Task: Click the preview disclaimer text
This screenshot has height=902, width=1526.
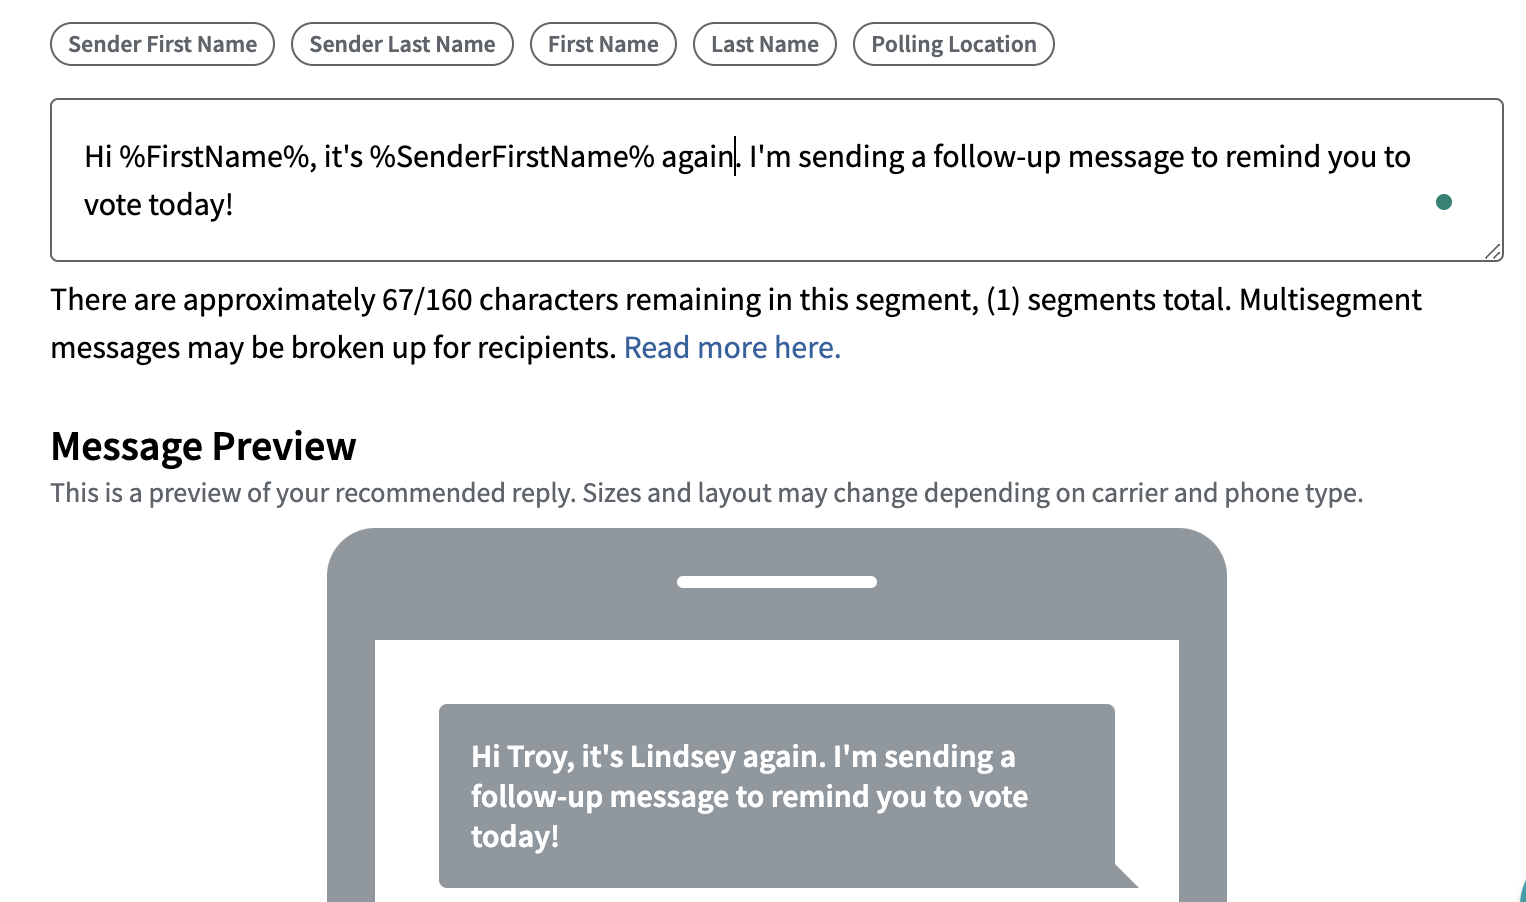Action: 707,492
